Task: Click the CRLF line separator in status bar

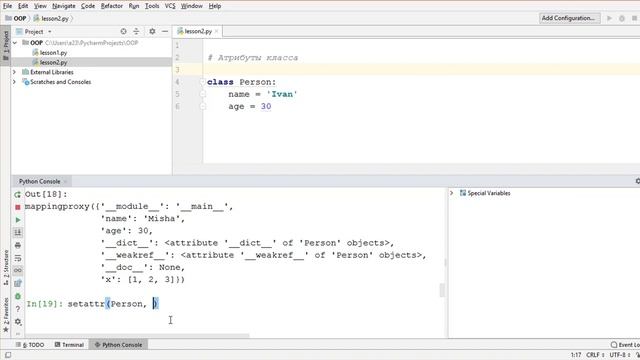Action: point(595,355)
